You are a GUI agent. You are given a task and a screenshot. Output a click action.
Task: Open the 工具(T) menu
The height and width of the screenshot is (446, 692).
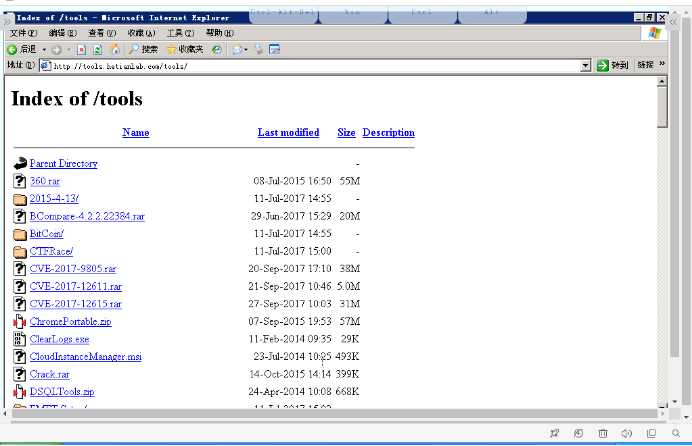pos(180,33)
